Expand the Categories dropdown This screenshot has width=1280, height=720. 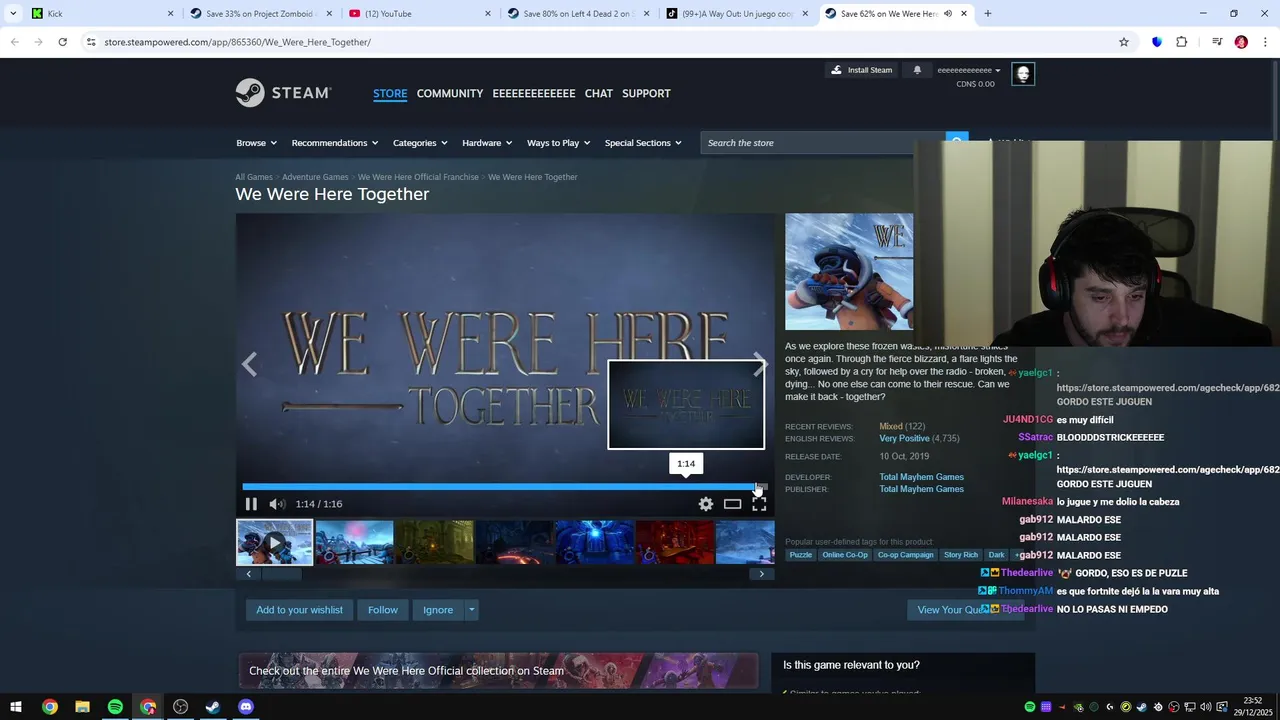420,143
